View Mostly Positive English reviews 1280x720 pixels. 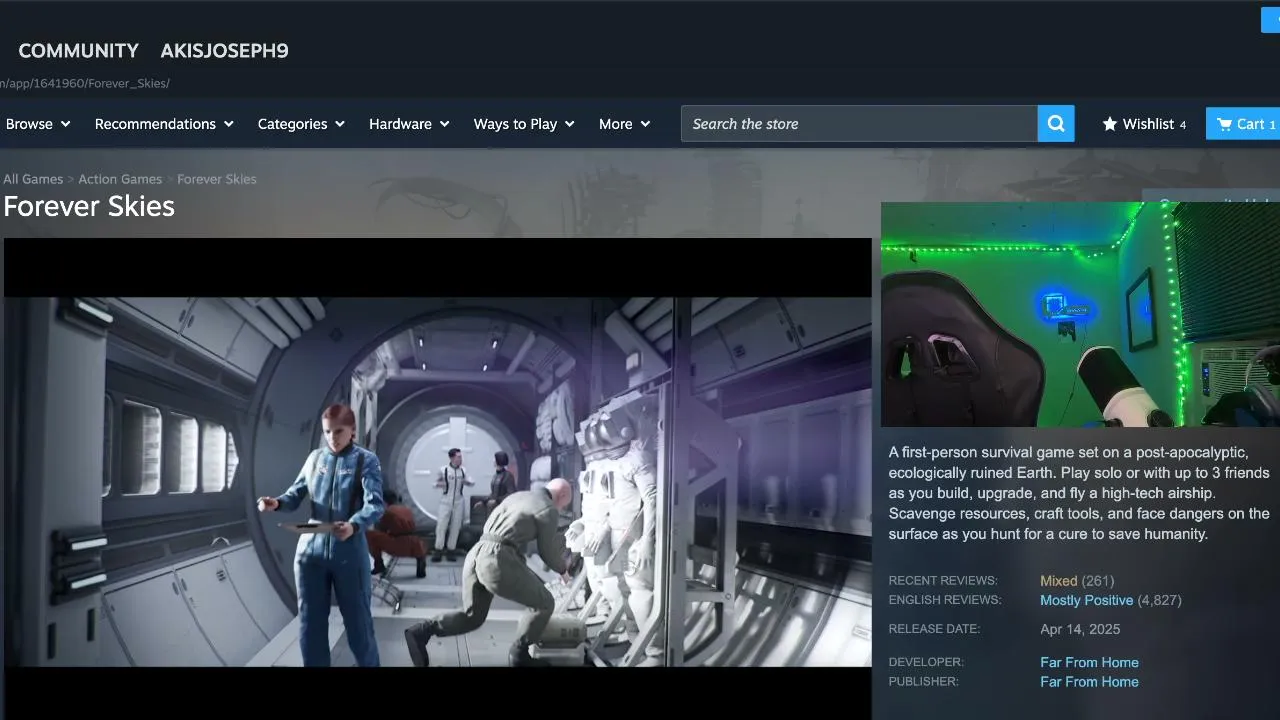tap(1086, 601)
